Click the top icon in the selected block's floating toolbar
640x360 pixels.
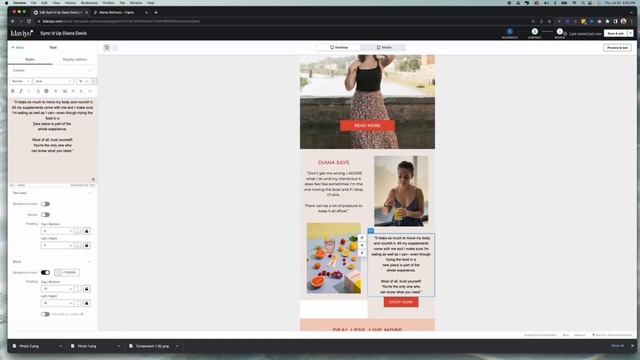pos(362,238)
